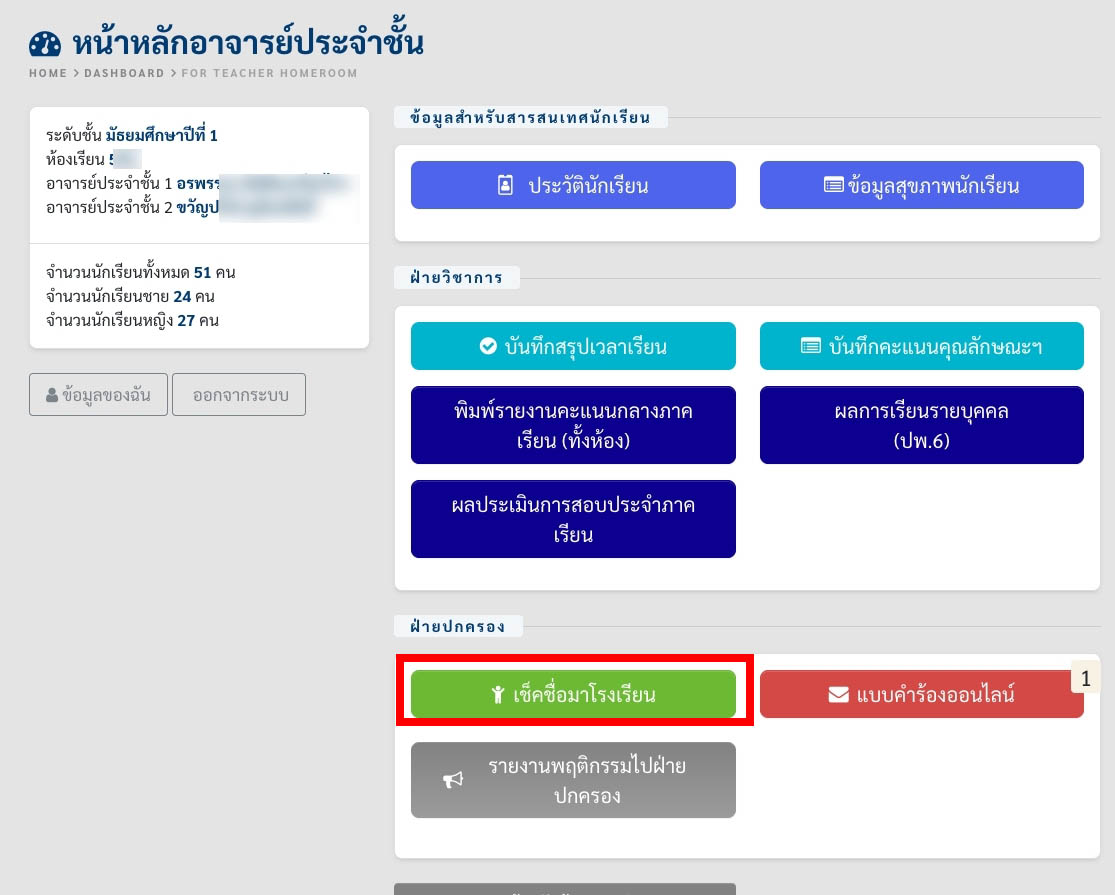The width and height of the screenshot is (1115, 895).
Task: Click the check-circle icon on บันทึกสรุปเวลาเรียน
Action: [x=488, y=346]
